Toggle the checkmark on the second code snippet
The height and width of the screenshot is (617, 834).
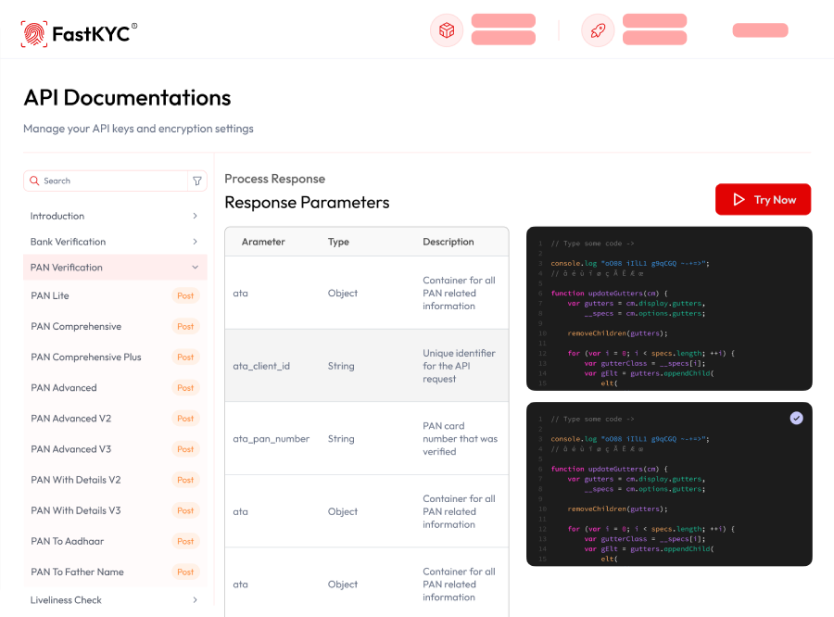point(797,417)
